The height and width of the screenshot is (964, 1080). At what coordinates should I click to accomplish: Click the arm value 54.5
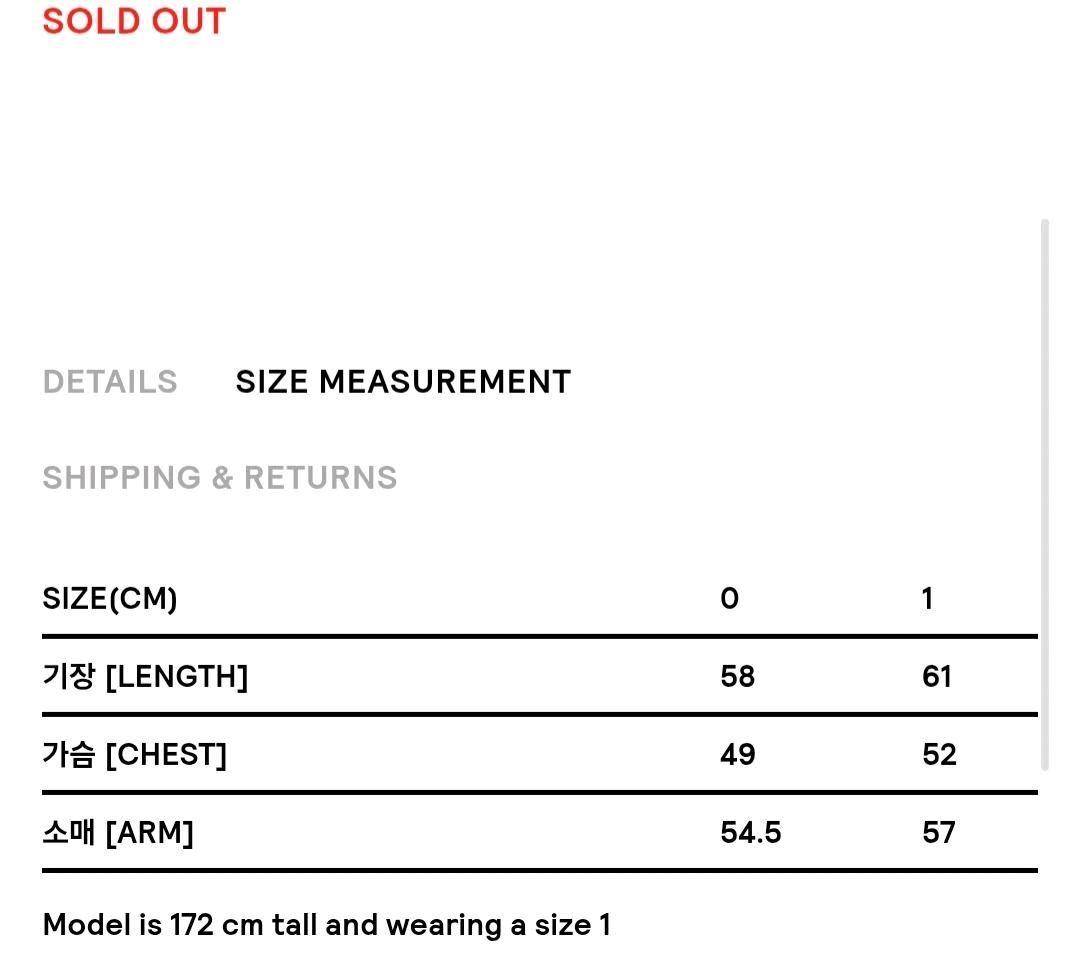point(751,832)
